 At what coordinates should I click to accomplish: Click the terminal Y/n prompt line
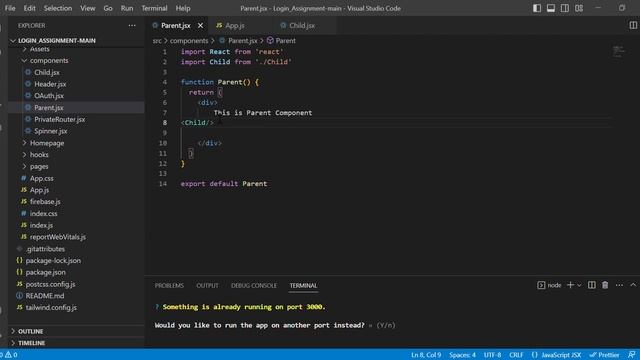click(275, 325)
